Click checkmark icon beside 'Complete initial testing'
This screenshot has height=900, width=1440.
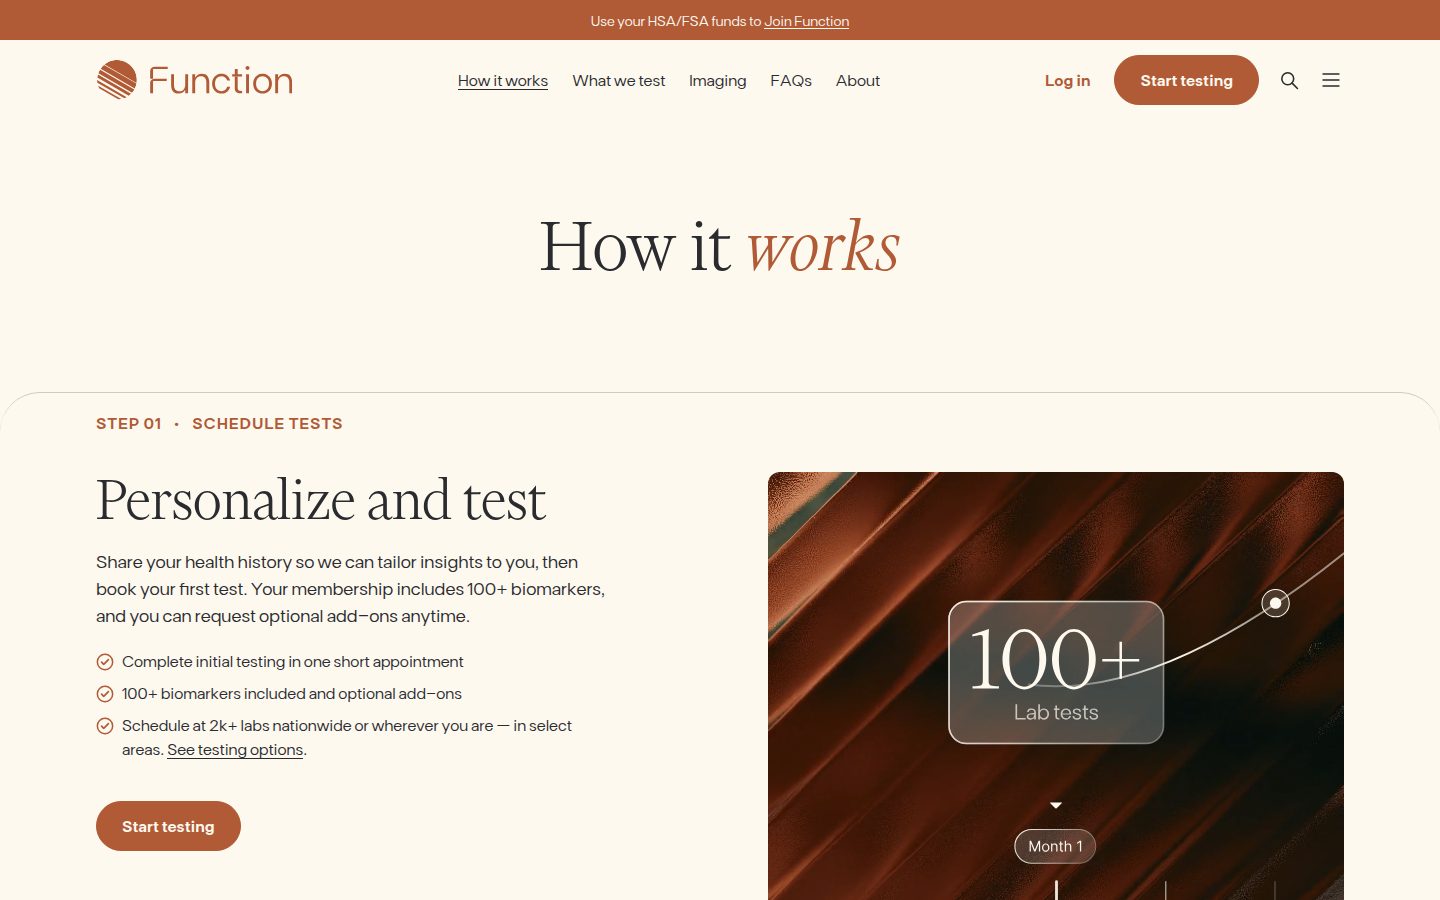[105, 662]
